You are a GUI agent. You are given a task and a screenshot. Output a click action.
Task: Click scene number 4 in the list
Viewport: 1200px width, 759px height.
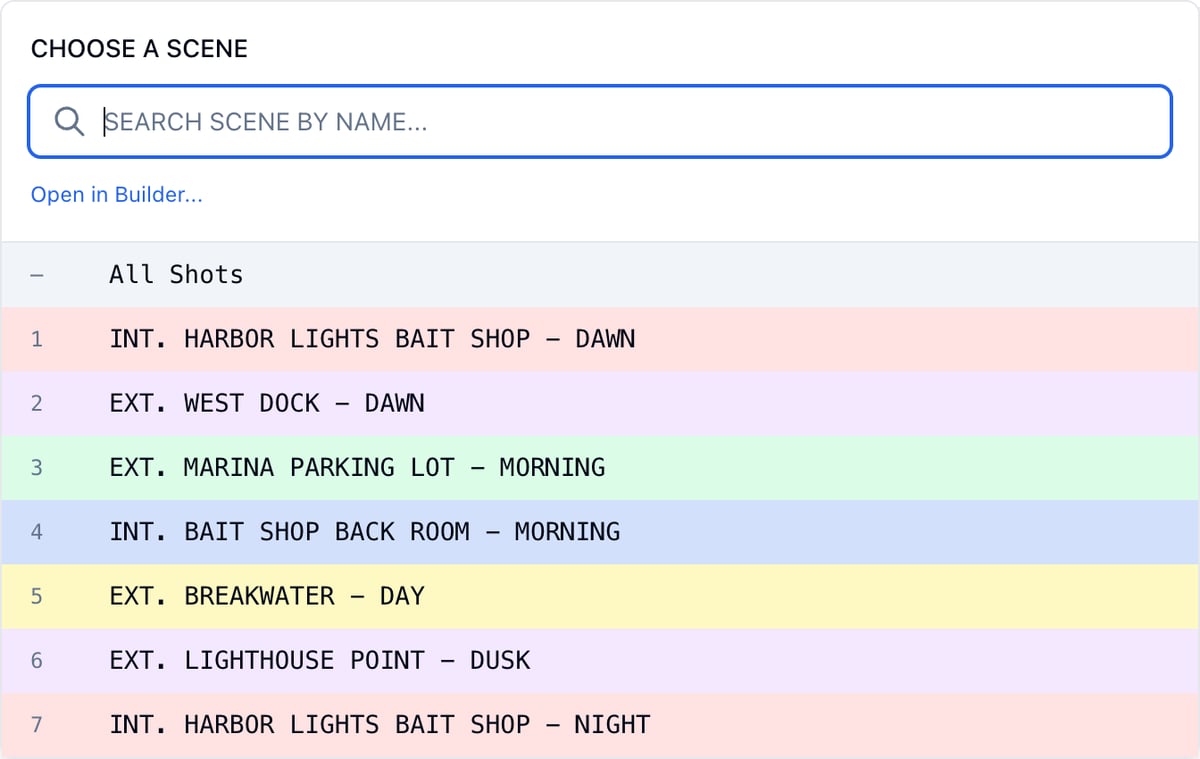point(37,532)
